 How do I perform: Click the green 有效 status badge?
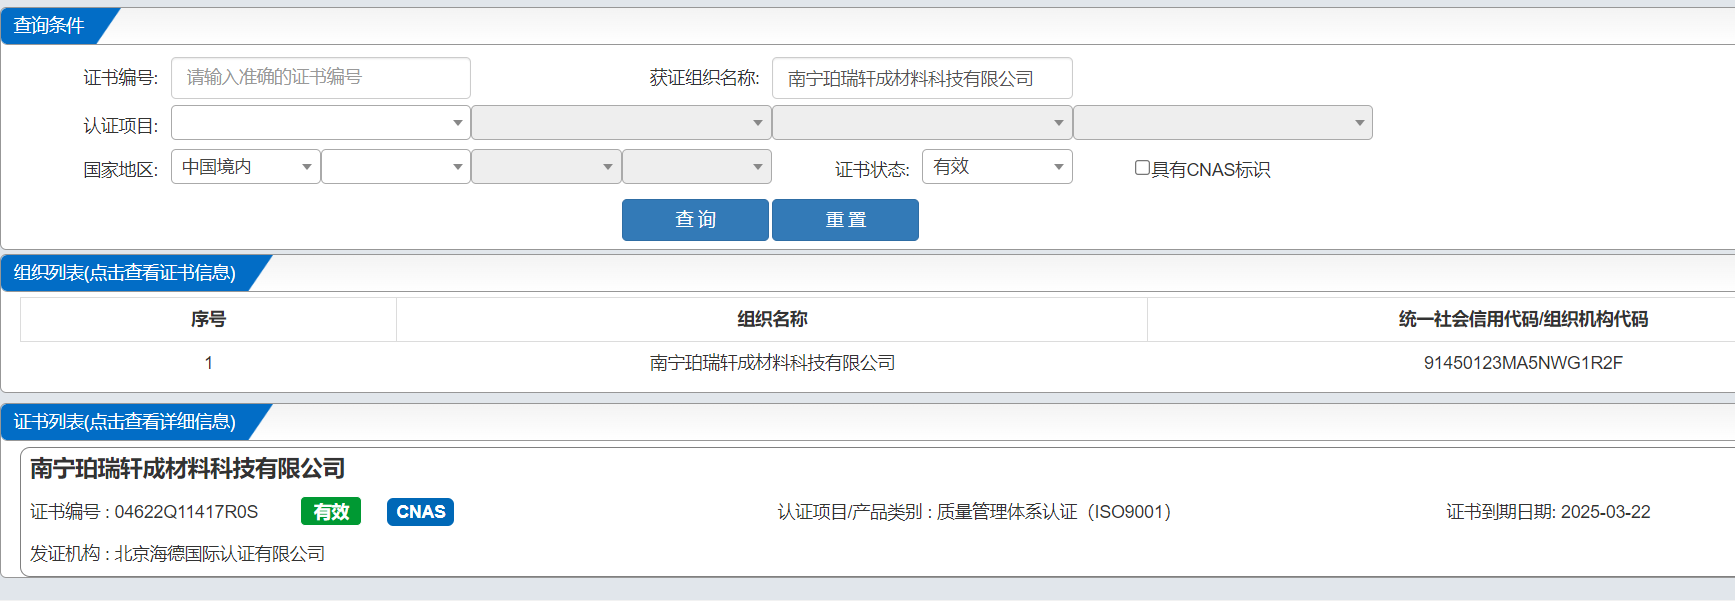[331, 512]
